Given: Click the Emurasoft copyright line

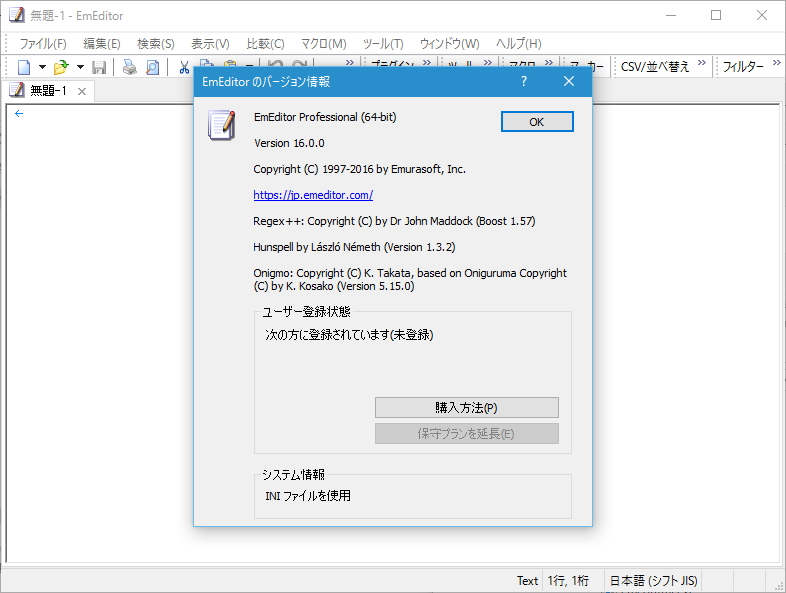Looking at the screenshot, I should tap(359, 169).
